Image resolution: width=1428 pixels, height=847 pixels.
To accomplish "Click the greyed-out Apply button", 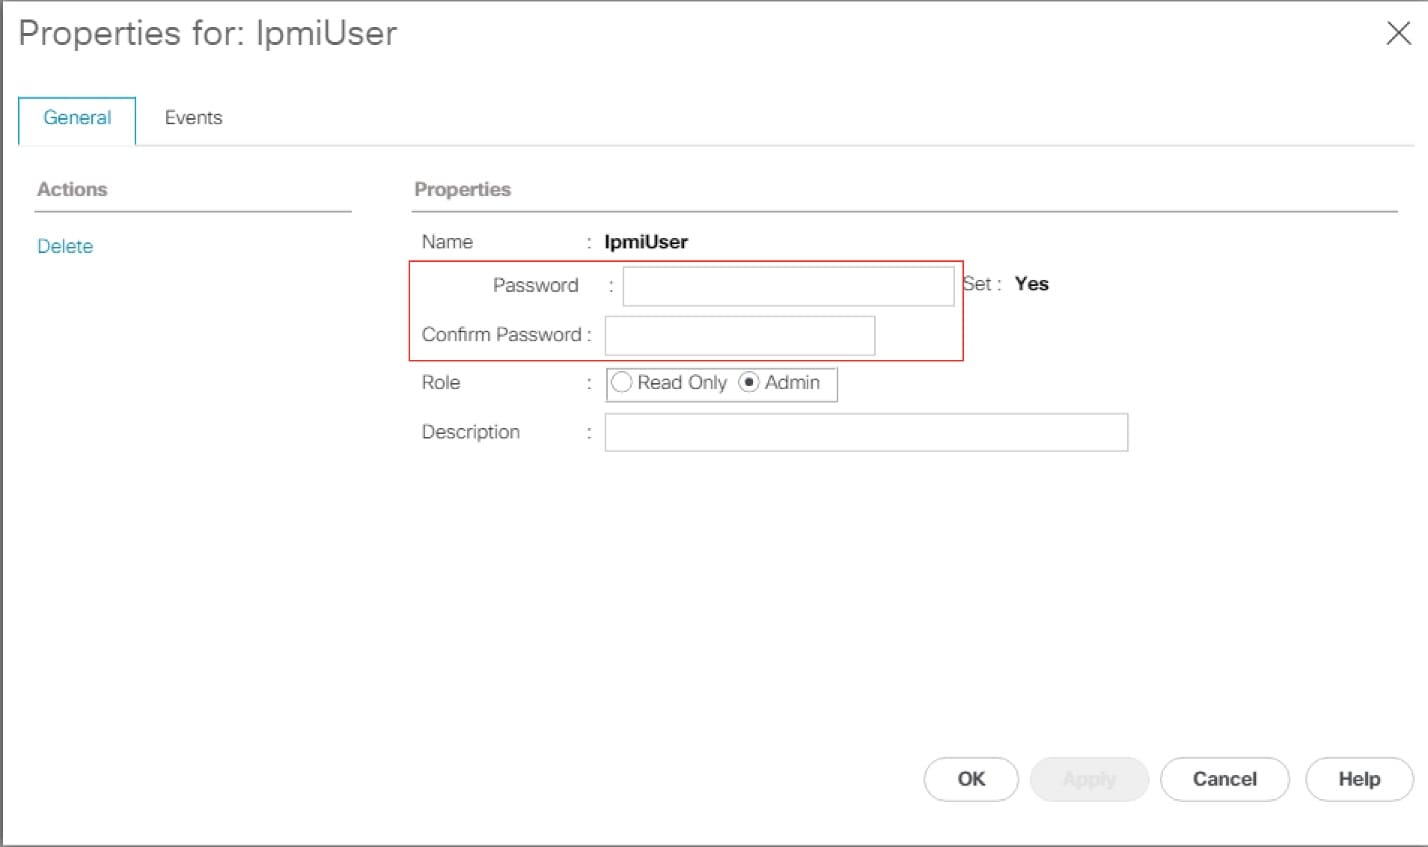I will 1089,779.
